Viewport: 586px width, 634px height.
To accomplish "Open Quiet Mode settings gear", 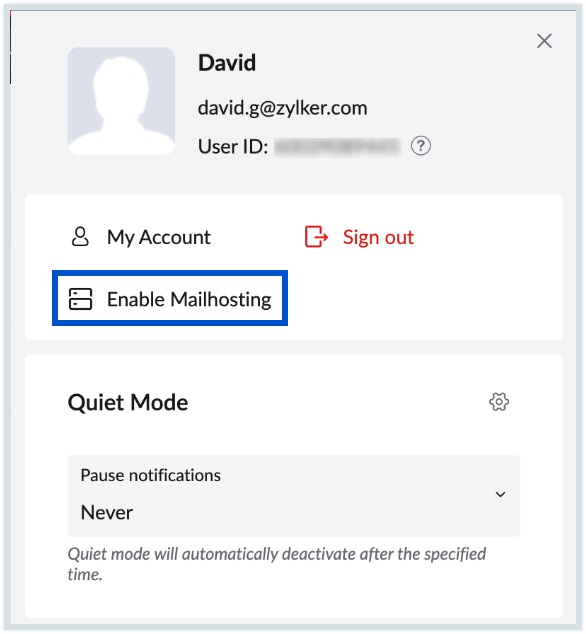I will tap(499, 402).
